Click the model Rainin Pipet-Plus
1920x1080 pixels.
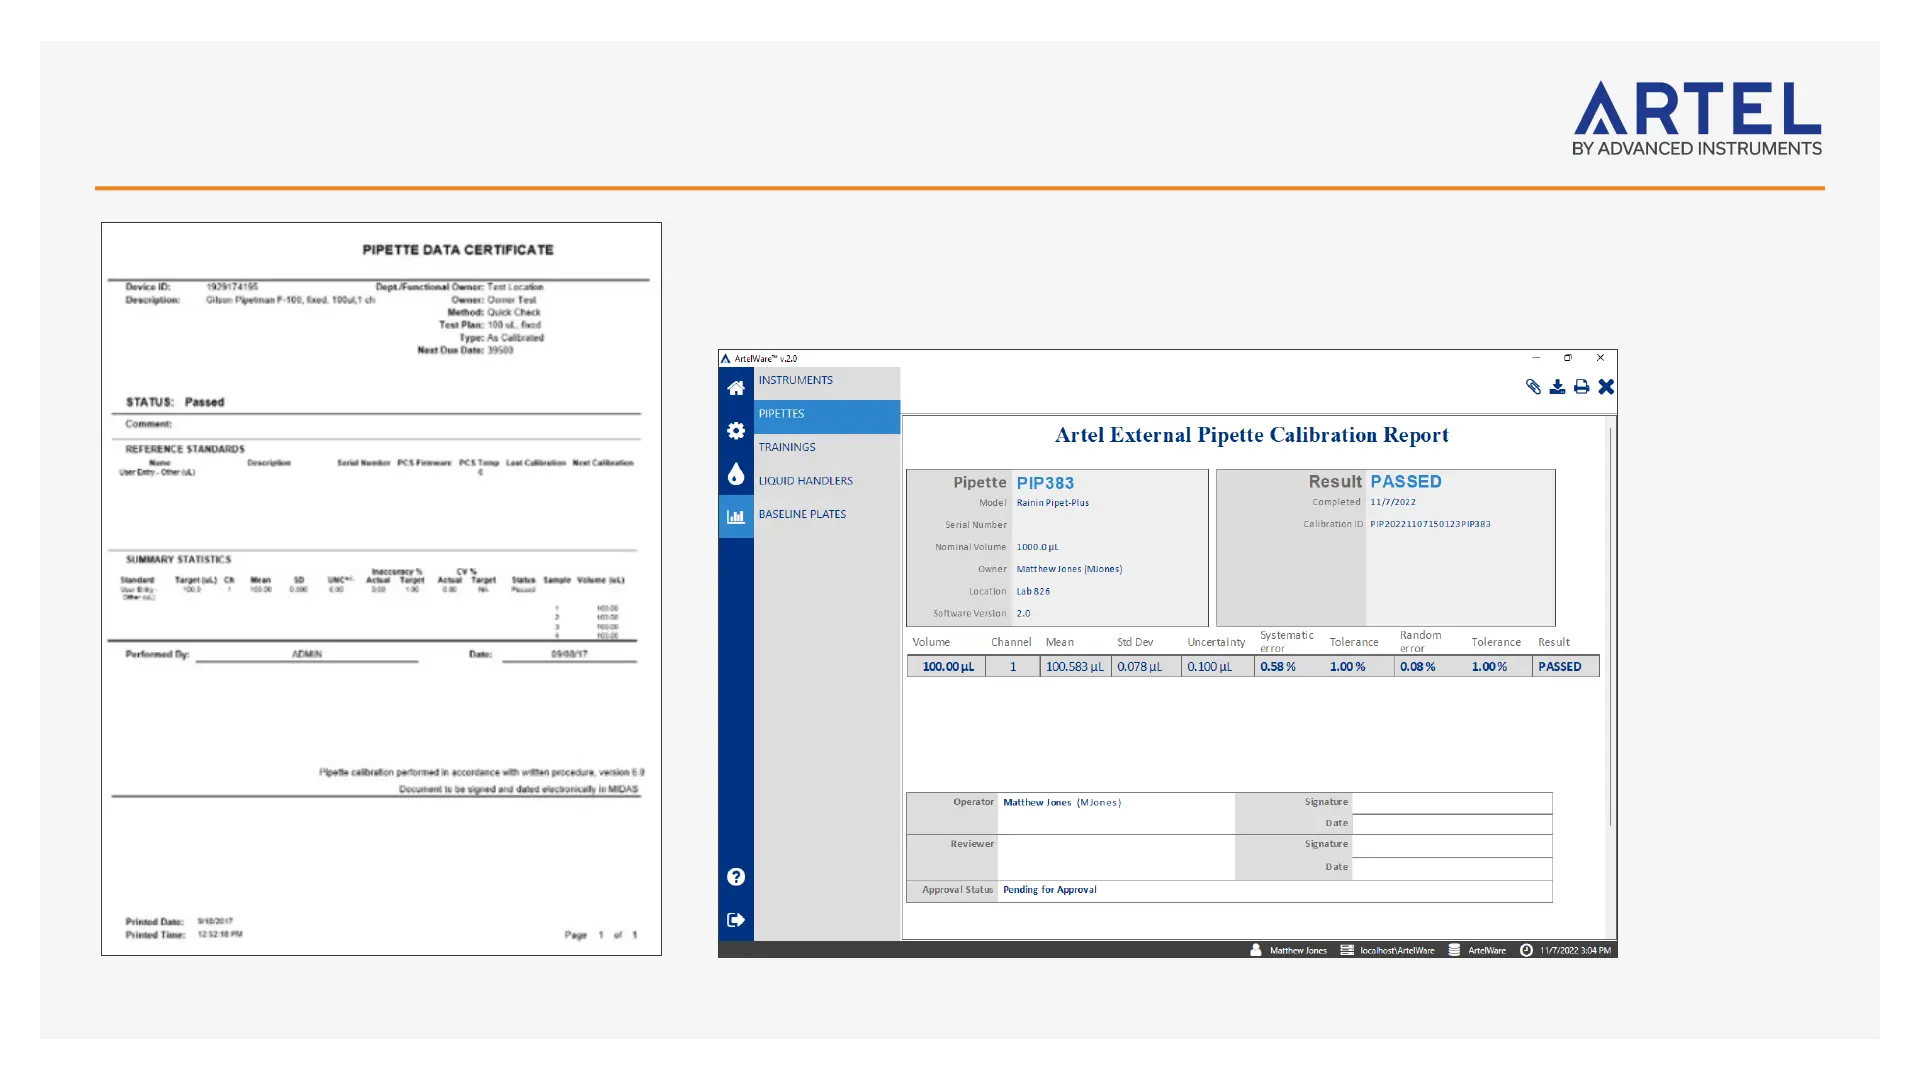pyautogui.click(x=1052, y=503)
